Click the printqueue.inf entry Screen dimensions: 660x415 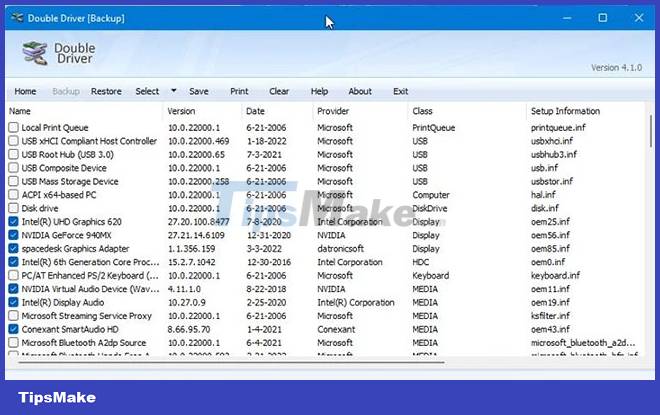[558, 128]
